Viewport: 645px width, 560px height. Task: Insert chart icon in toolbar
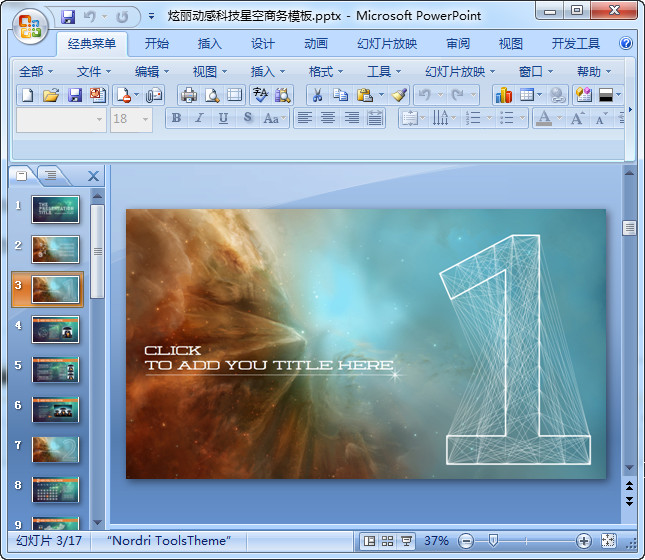[x=504, y=95]
